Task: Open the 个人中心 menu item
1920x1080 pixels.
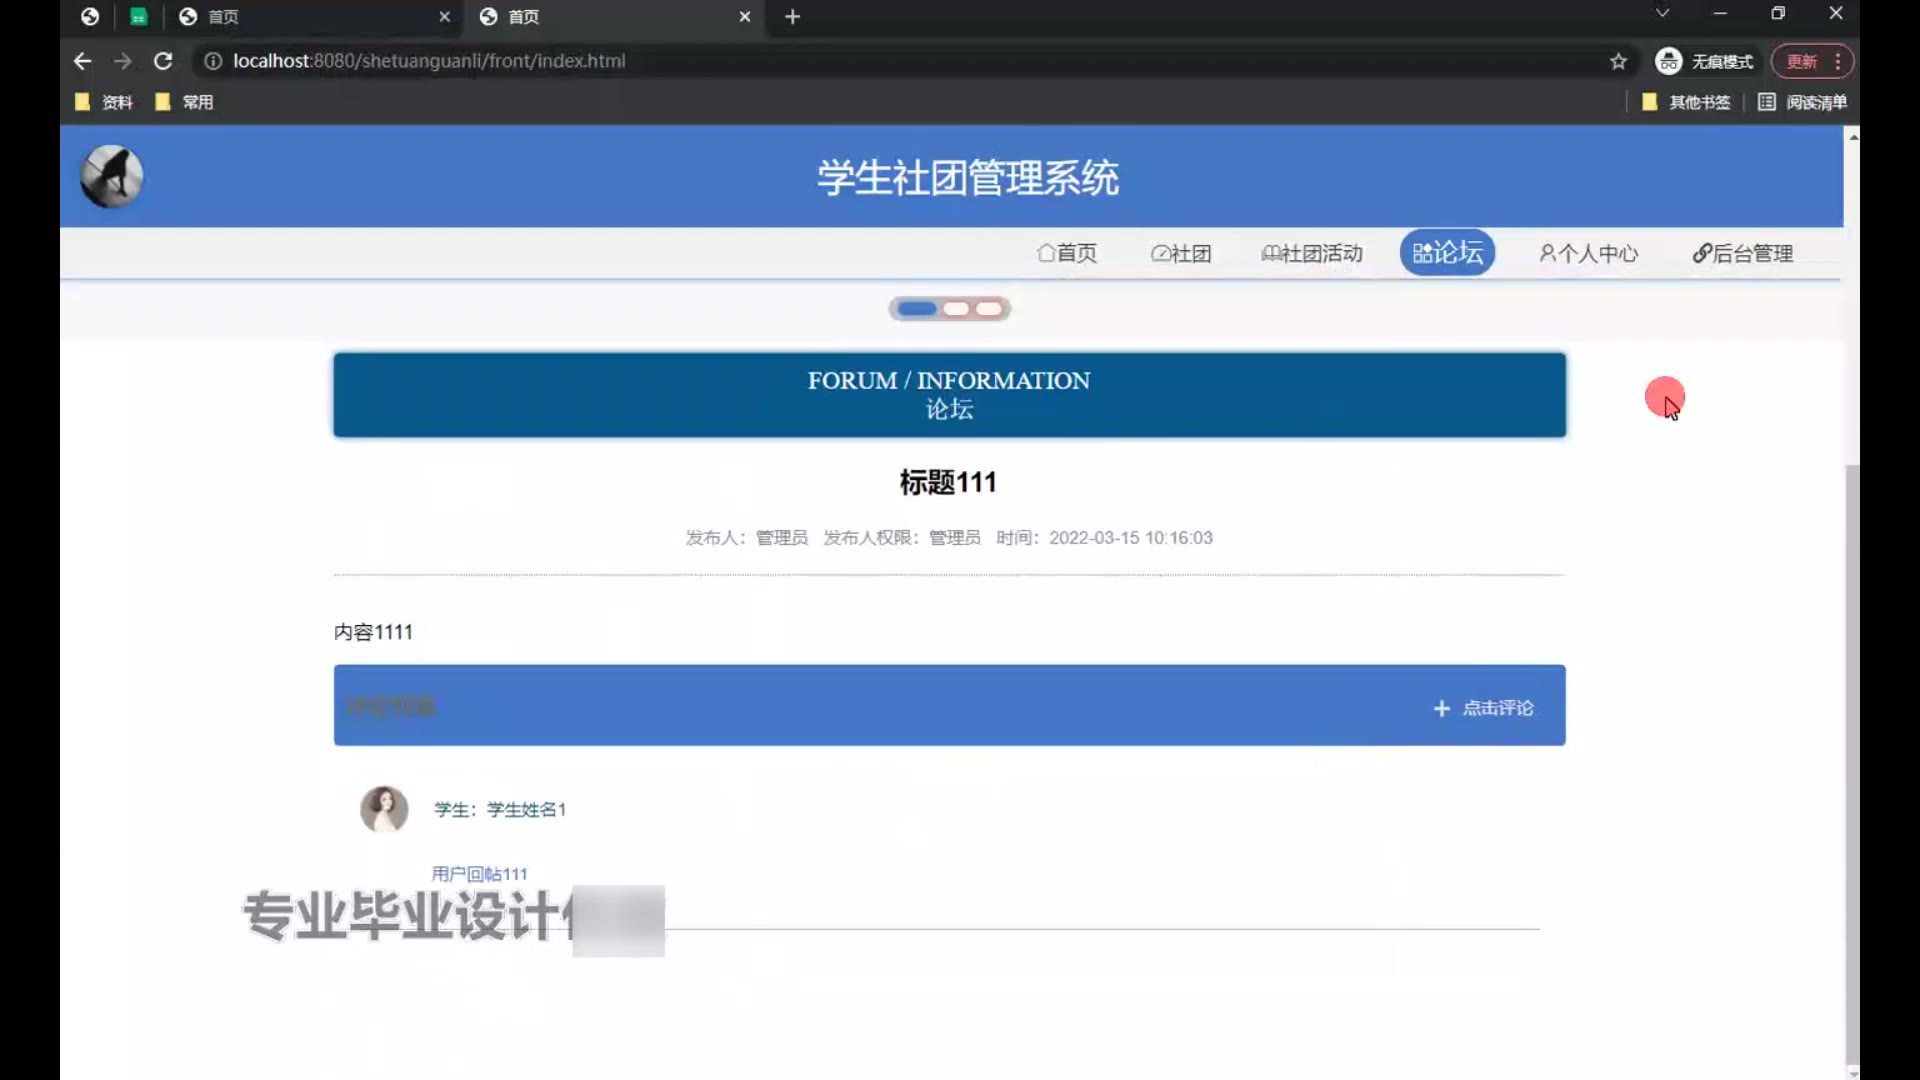Action: [x=1588, y=253]
